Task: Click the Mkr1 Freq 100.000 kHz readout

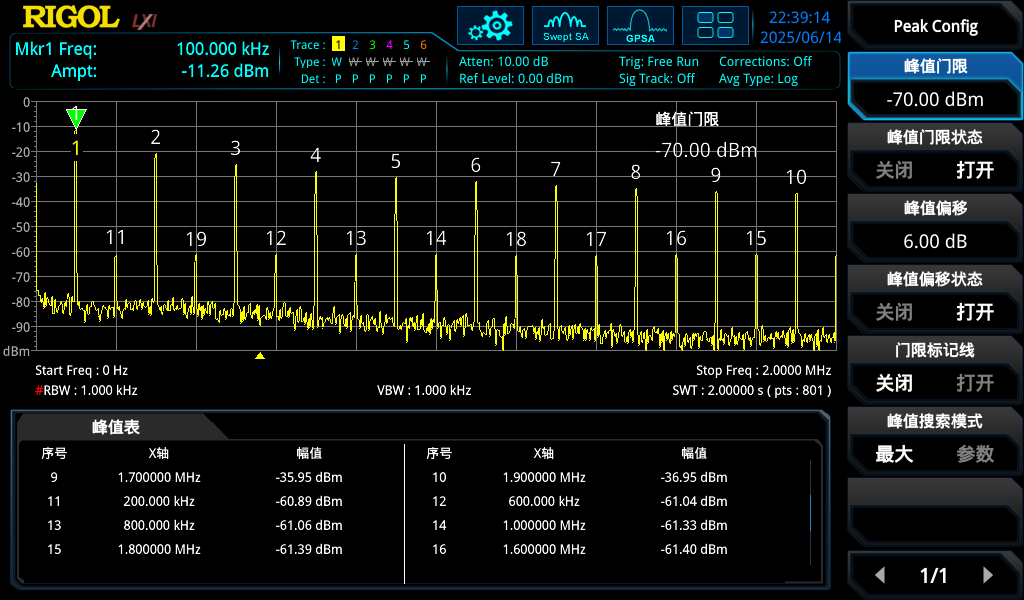Action: coord(142,49)
